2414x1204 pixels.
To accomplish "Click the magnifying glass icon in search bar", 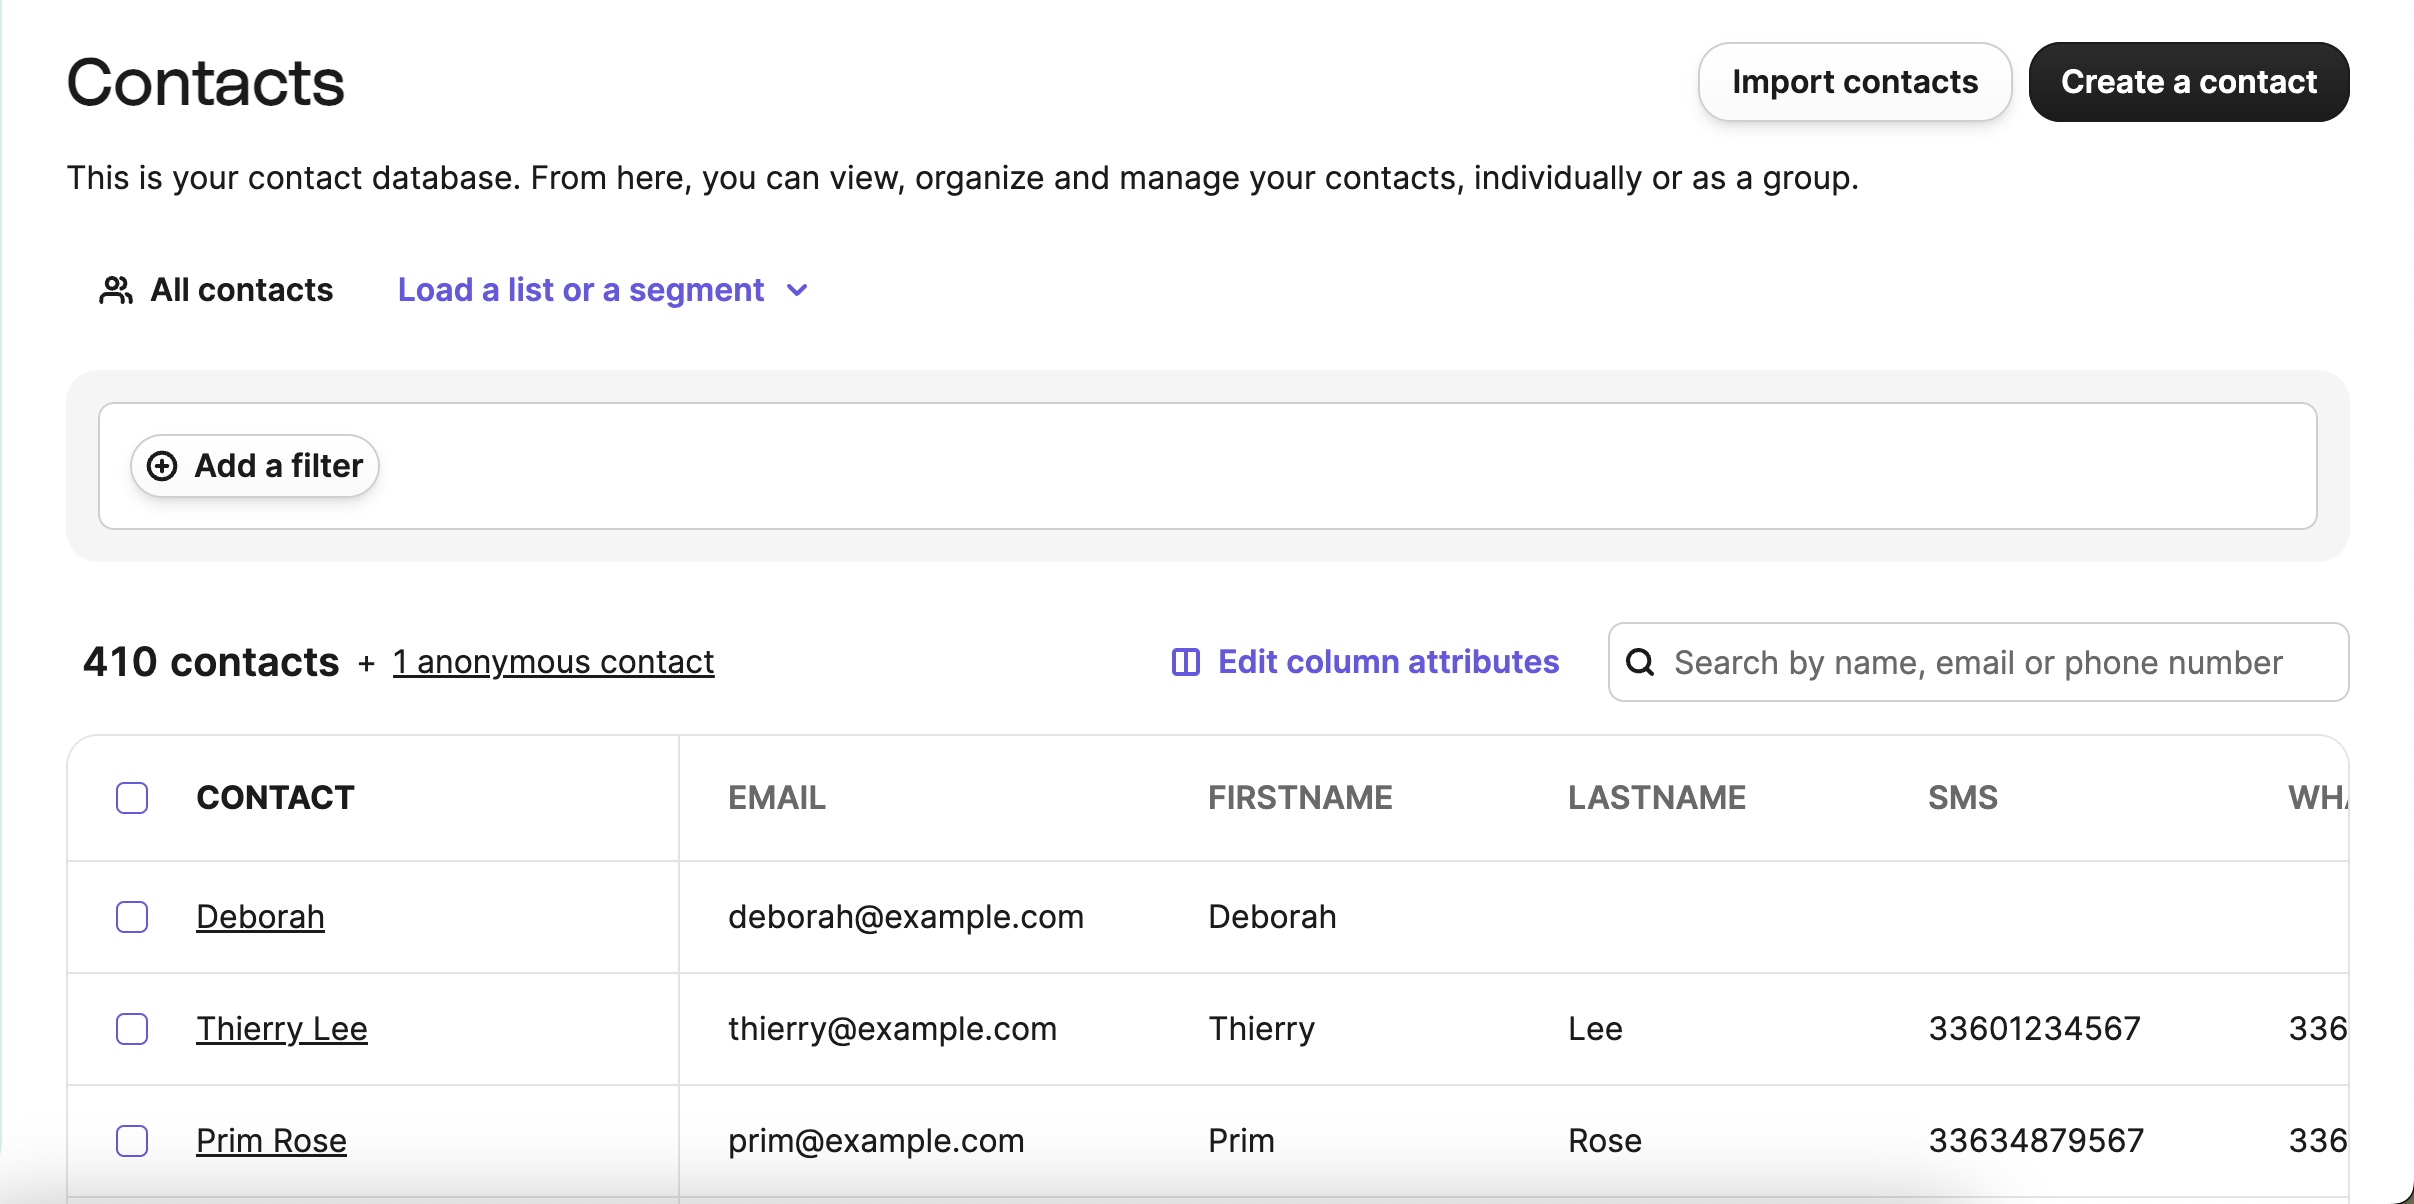I will tap(1640, 662).
